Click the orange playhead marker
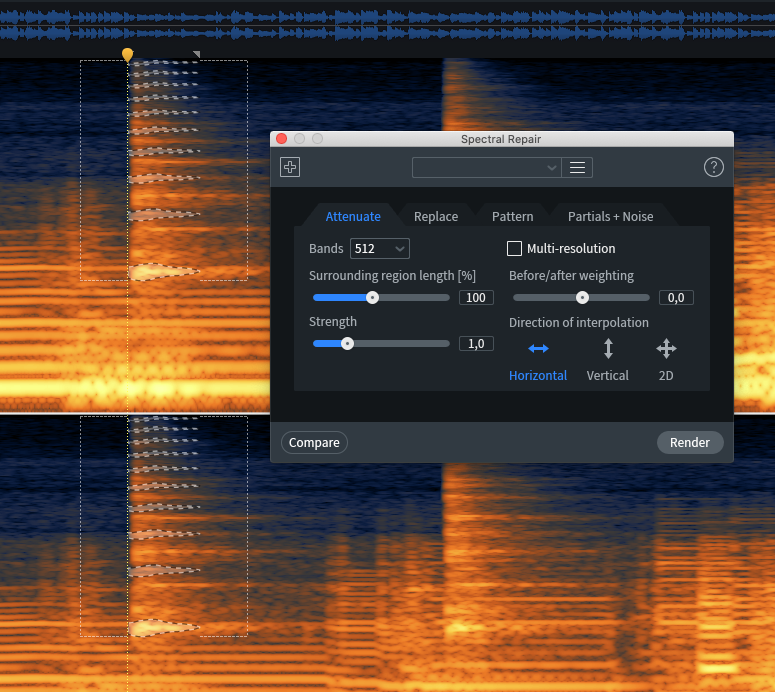The height and width of the screenshot is (692, 775). [x=128, y=54]
